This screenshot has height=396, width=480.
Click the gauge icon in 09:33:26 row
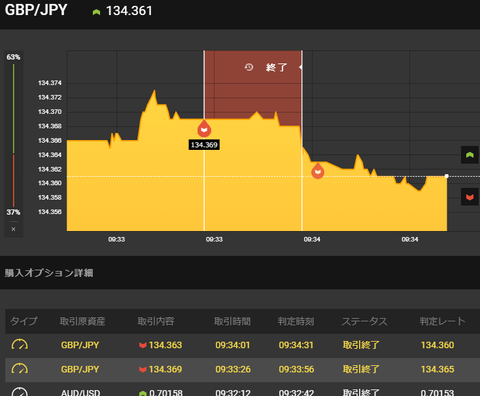pyautogui.click(x=20, y=369)
